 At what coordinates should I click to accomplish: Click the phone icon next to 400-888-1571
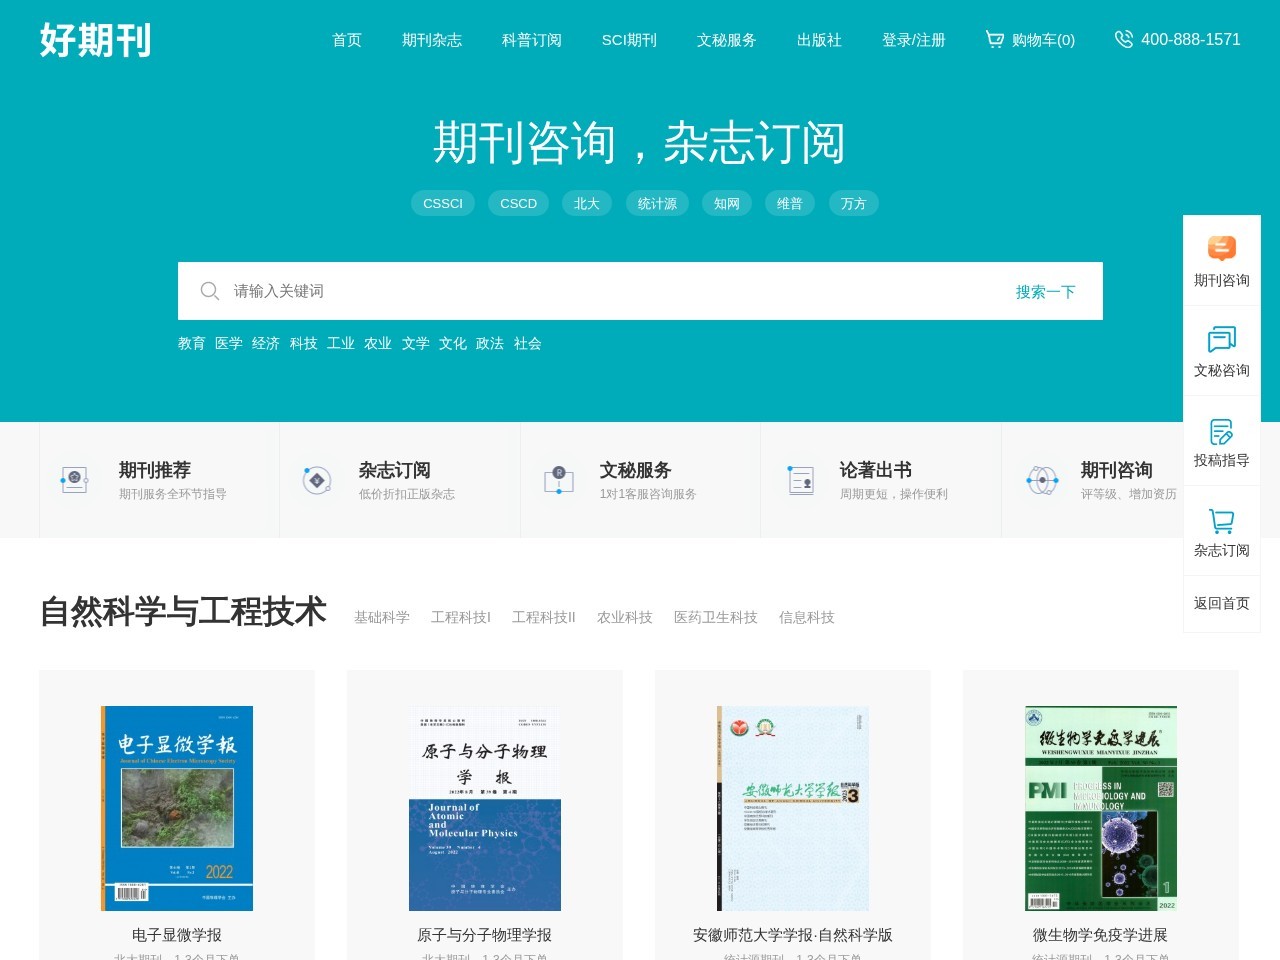1123,39
